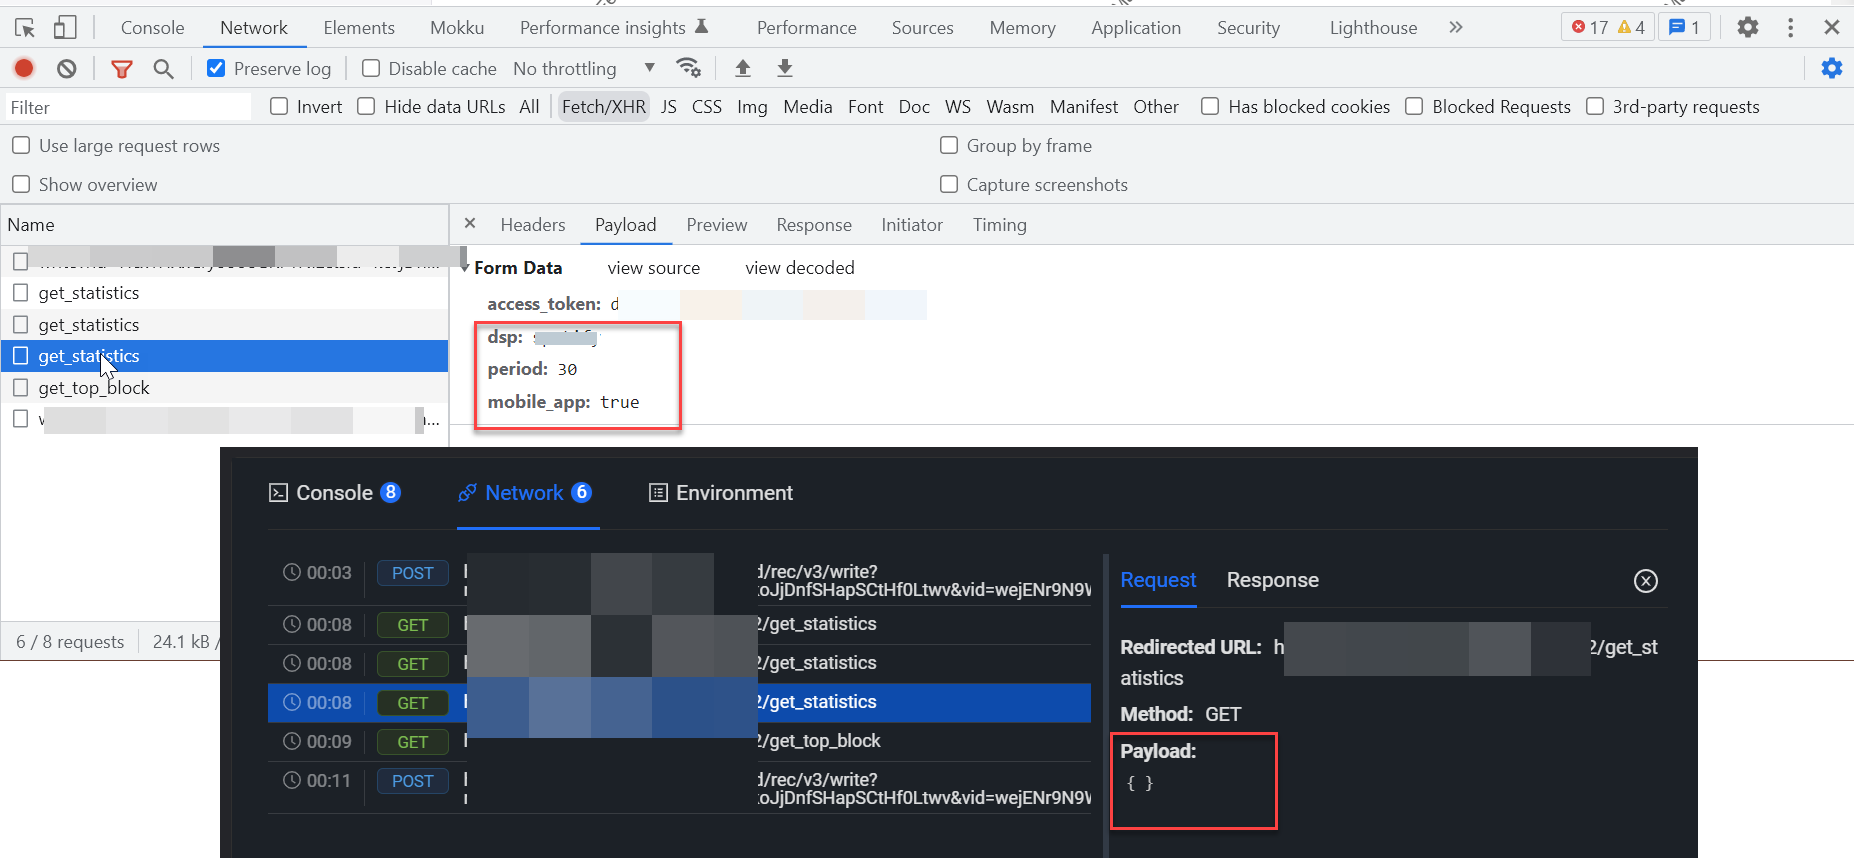The height and width of the screenshot is (858, 1854).
Task: Select the Fetch/XHR filter button
Action: tap(604, 106)
